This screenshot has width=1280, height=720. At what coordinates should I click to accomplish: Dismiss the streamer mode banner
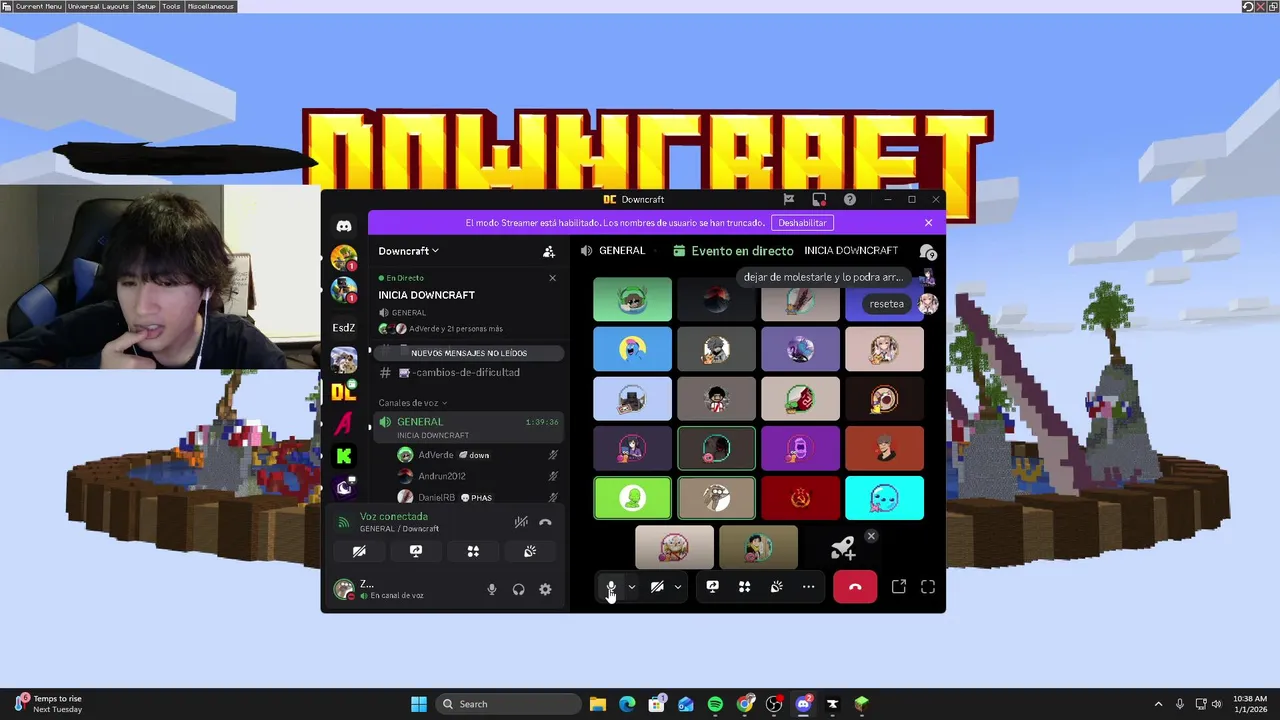coord(928,223)
